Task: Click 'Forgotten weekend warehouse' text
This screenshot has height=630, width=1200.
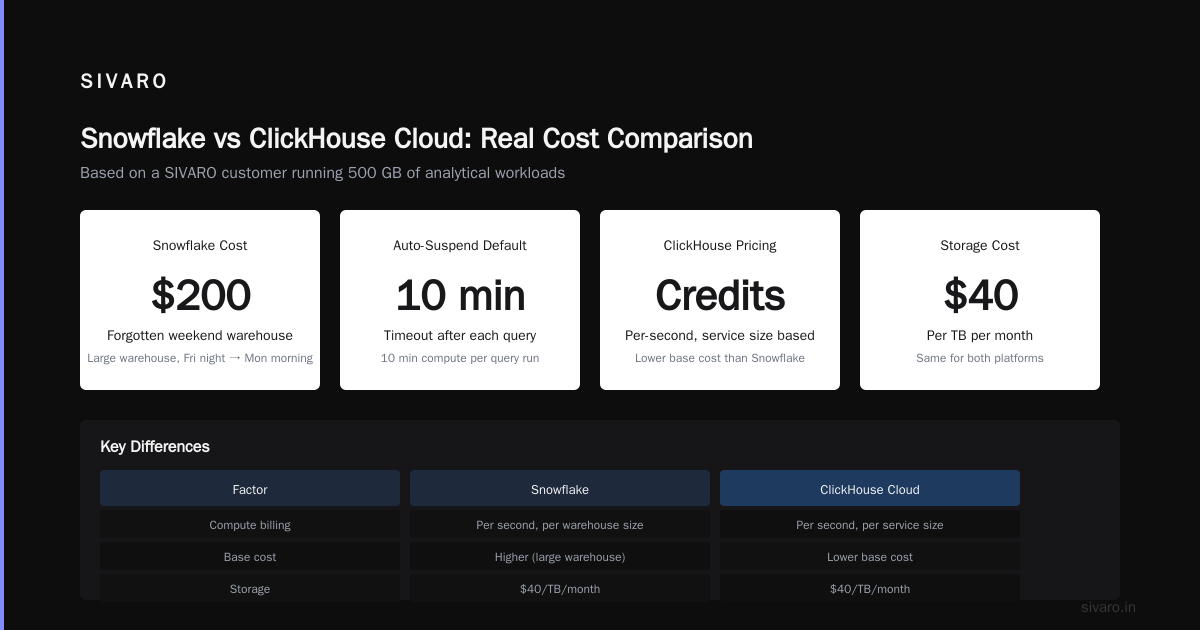Action: click(200, 335)
